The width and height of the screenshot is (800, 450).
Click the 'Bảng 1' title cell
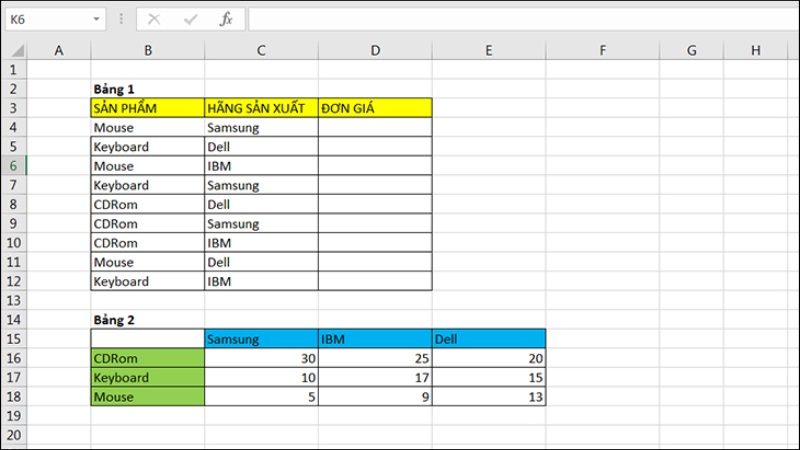tap(147, 89)
